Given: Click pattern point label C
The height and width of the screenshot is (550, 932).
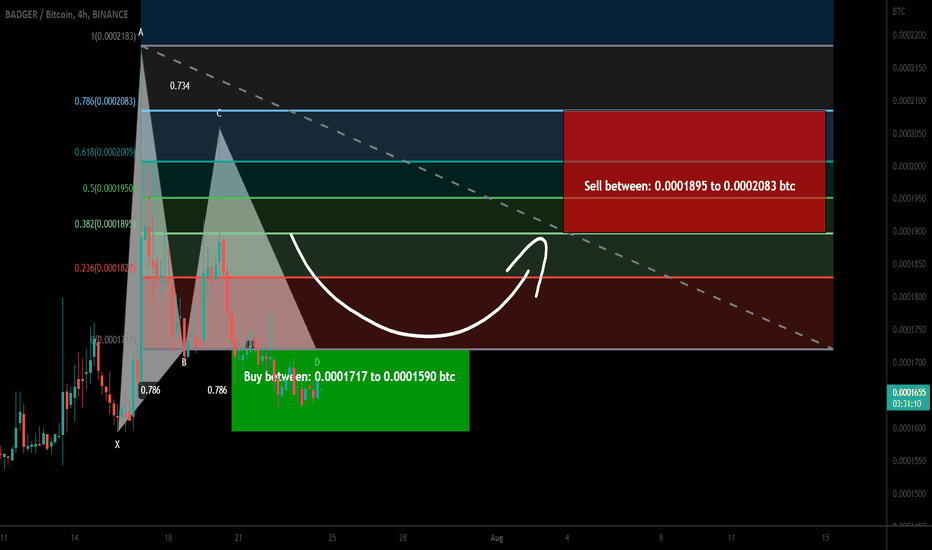Looking at the screenshot, I should pos(219,114).
